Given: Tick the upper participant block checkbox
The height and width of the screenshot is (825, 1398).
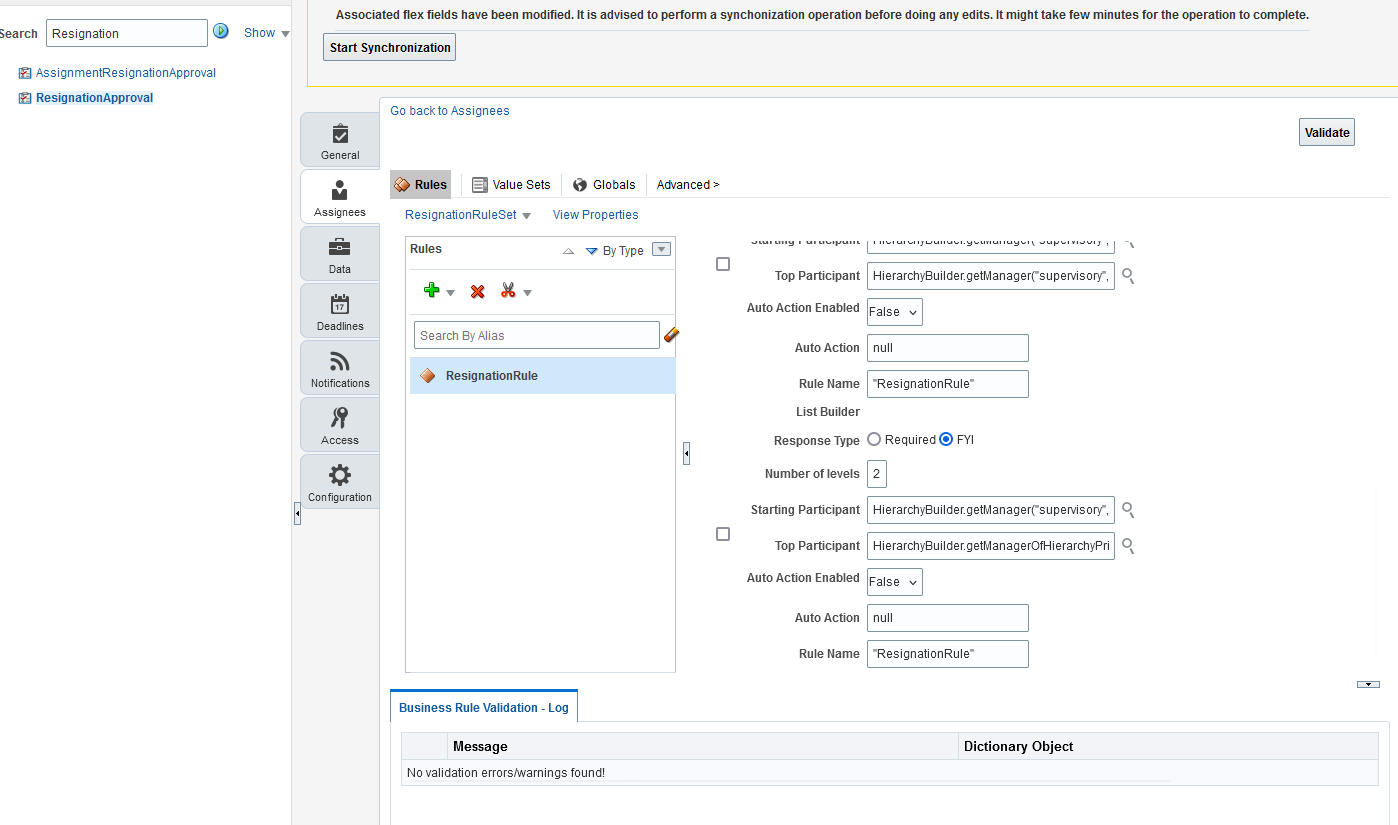Looking at the screenshot, I should [x=723, y=264].
